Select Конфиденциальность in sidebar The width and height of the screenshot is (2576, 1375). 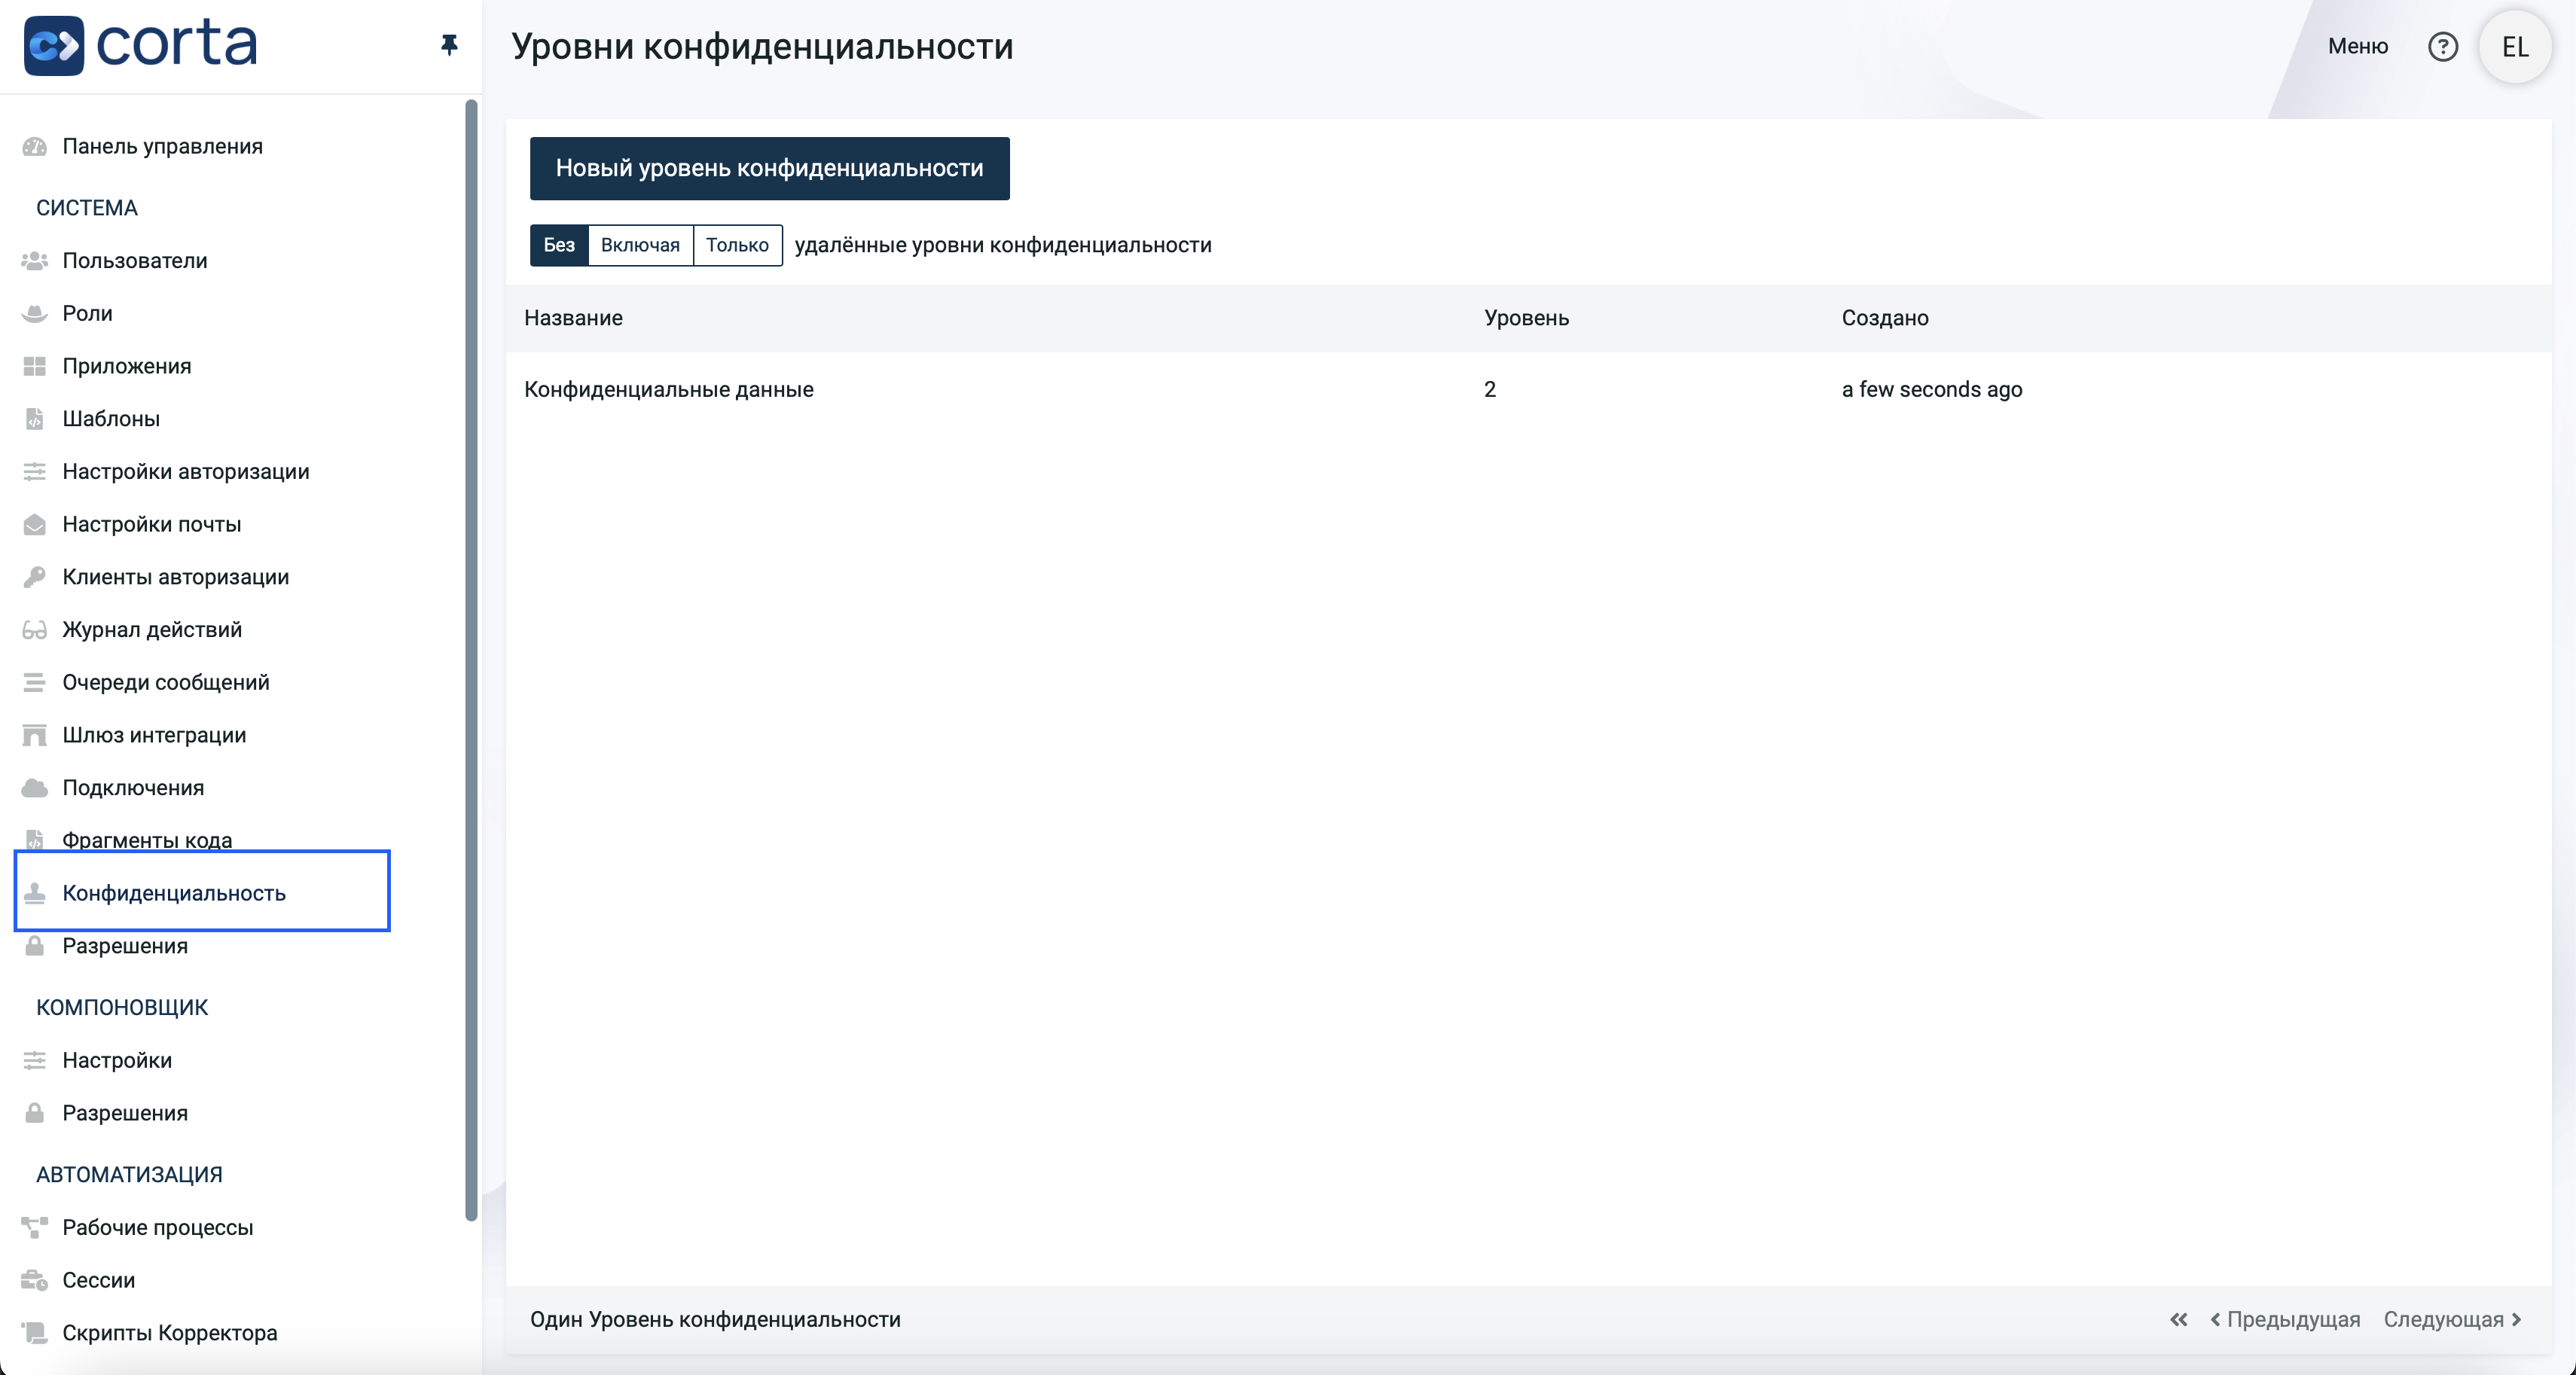174,893
